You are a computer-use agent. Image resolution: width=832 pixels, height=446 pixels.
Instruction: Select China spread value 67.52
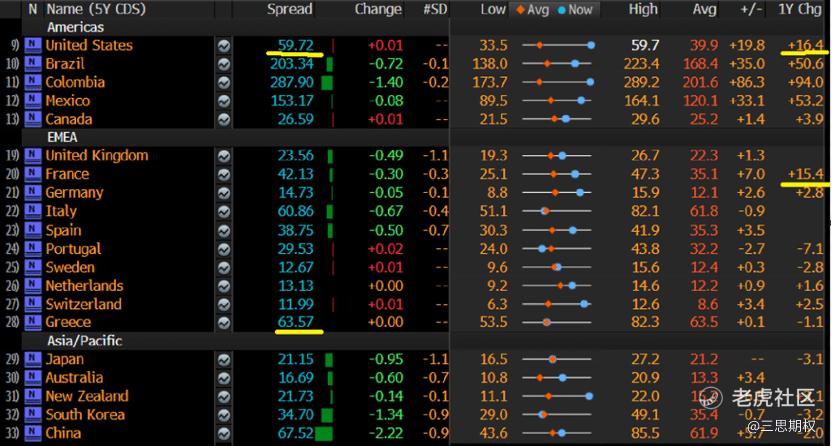296,433
